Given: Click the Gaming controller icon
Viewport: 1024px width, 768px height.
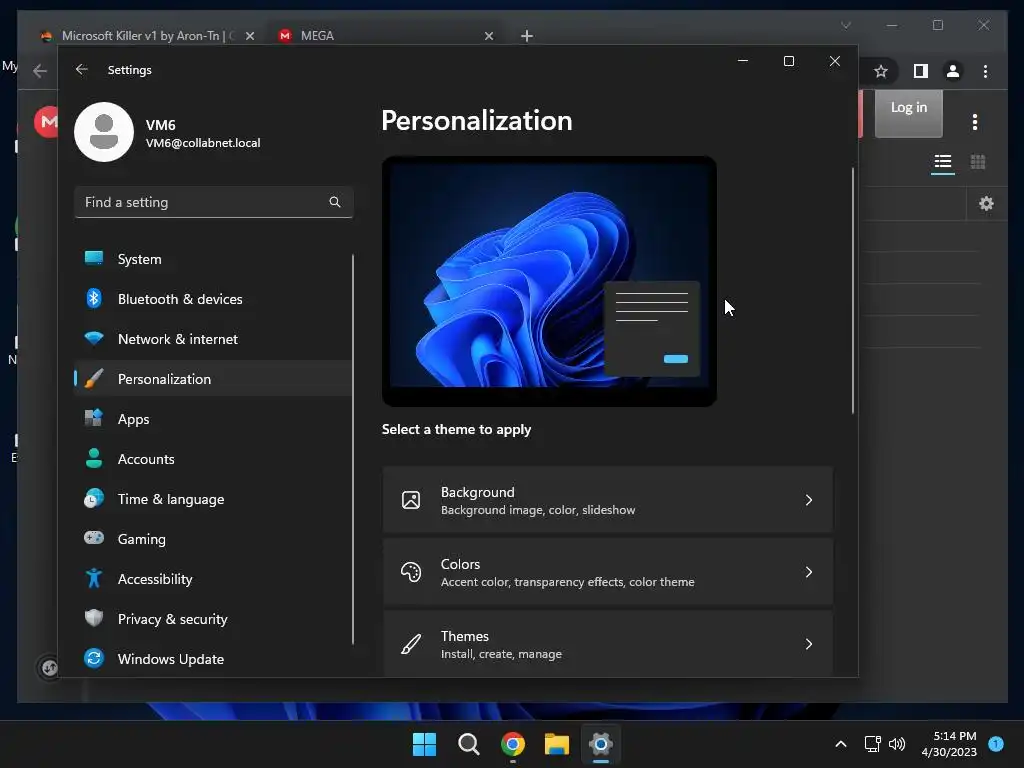Looking at the screenshot, I should (x=94, y=538).
